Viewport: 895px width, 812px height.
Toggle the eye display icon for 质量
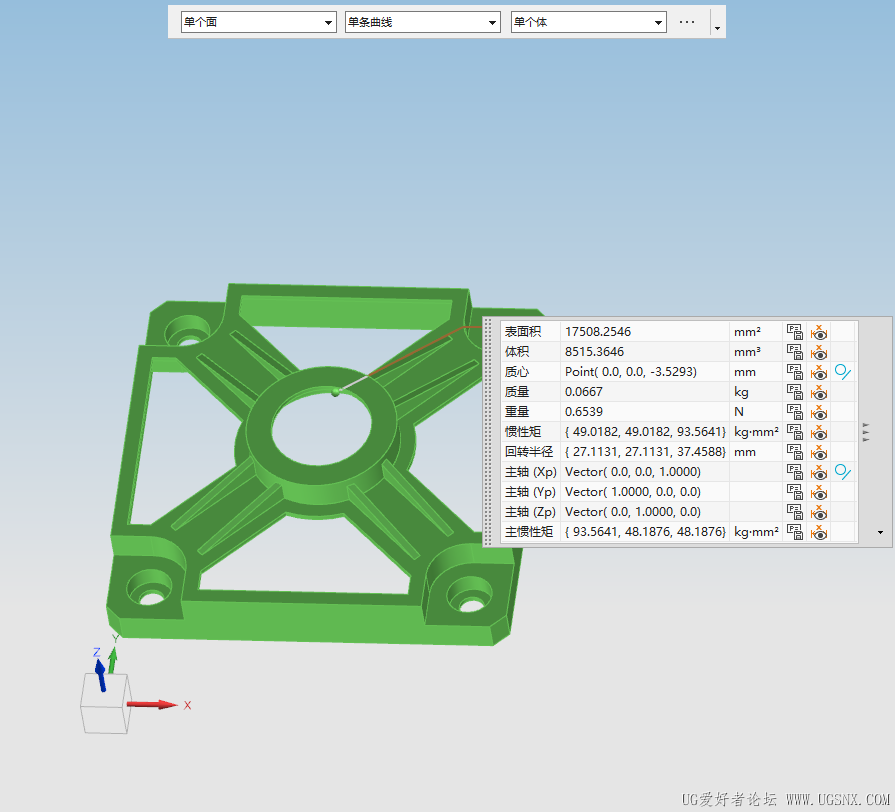[x=819, y=391]
